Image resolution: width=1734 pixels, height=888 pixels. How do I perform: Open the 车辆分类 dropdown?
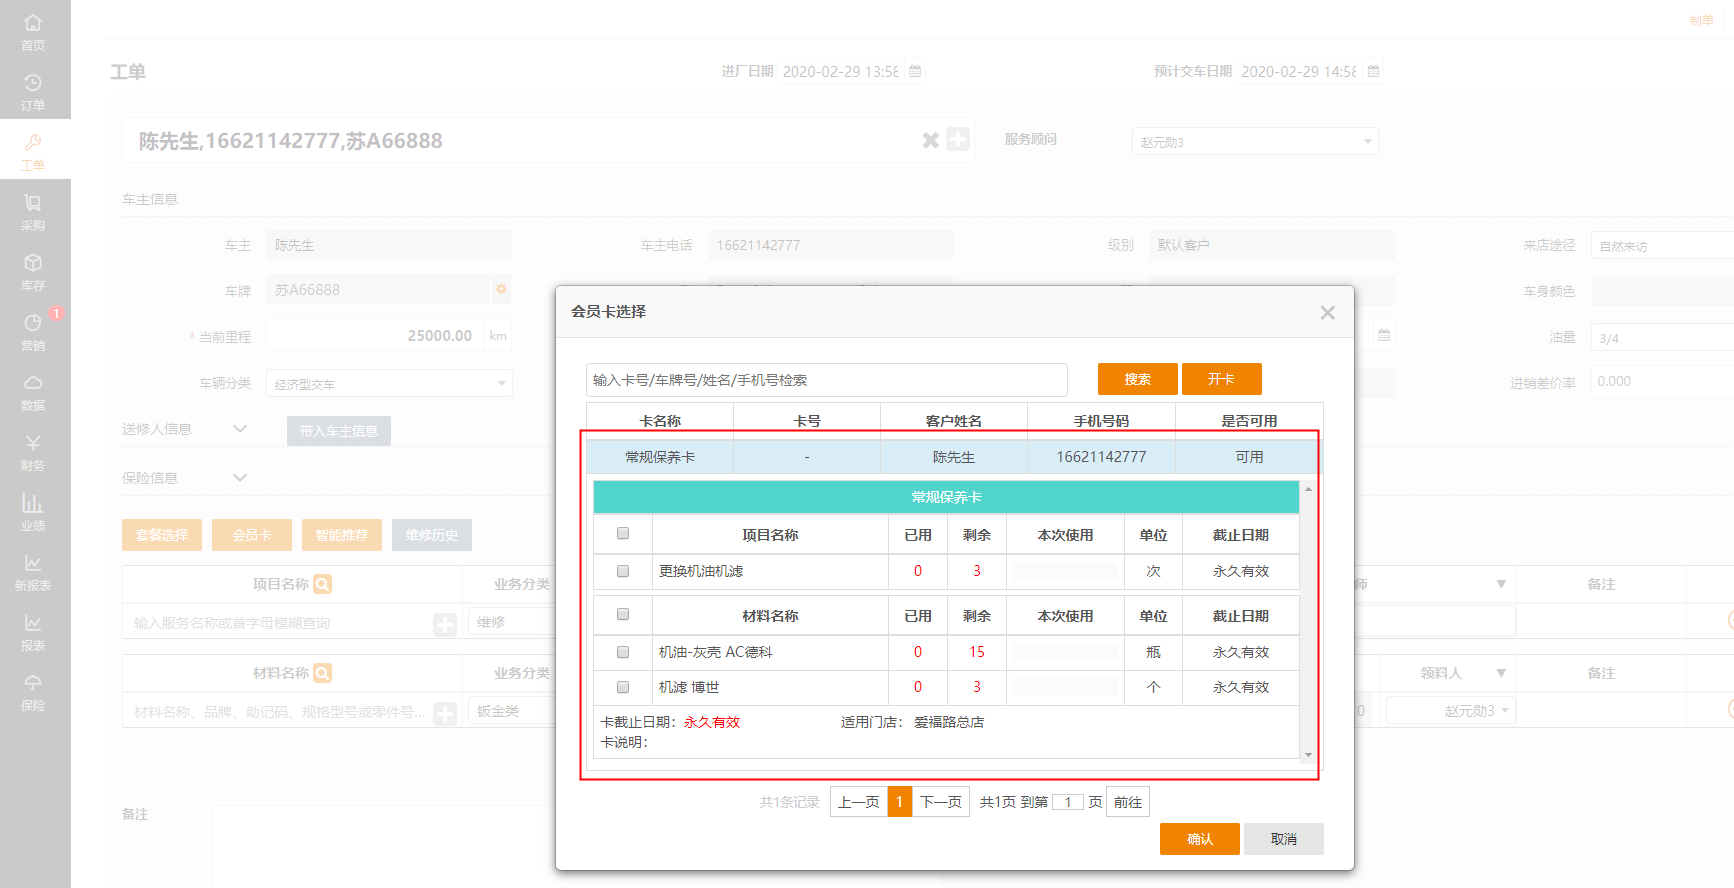pos(389,383)
